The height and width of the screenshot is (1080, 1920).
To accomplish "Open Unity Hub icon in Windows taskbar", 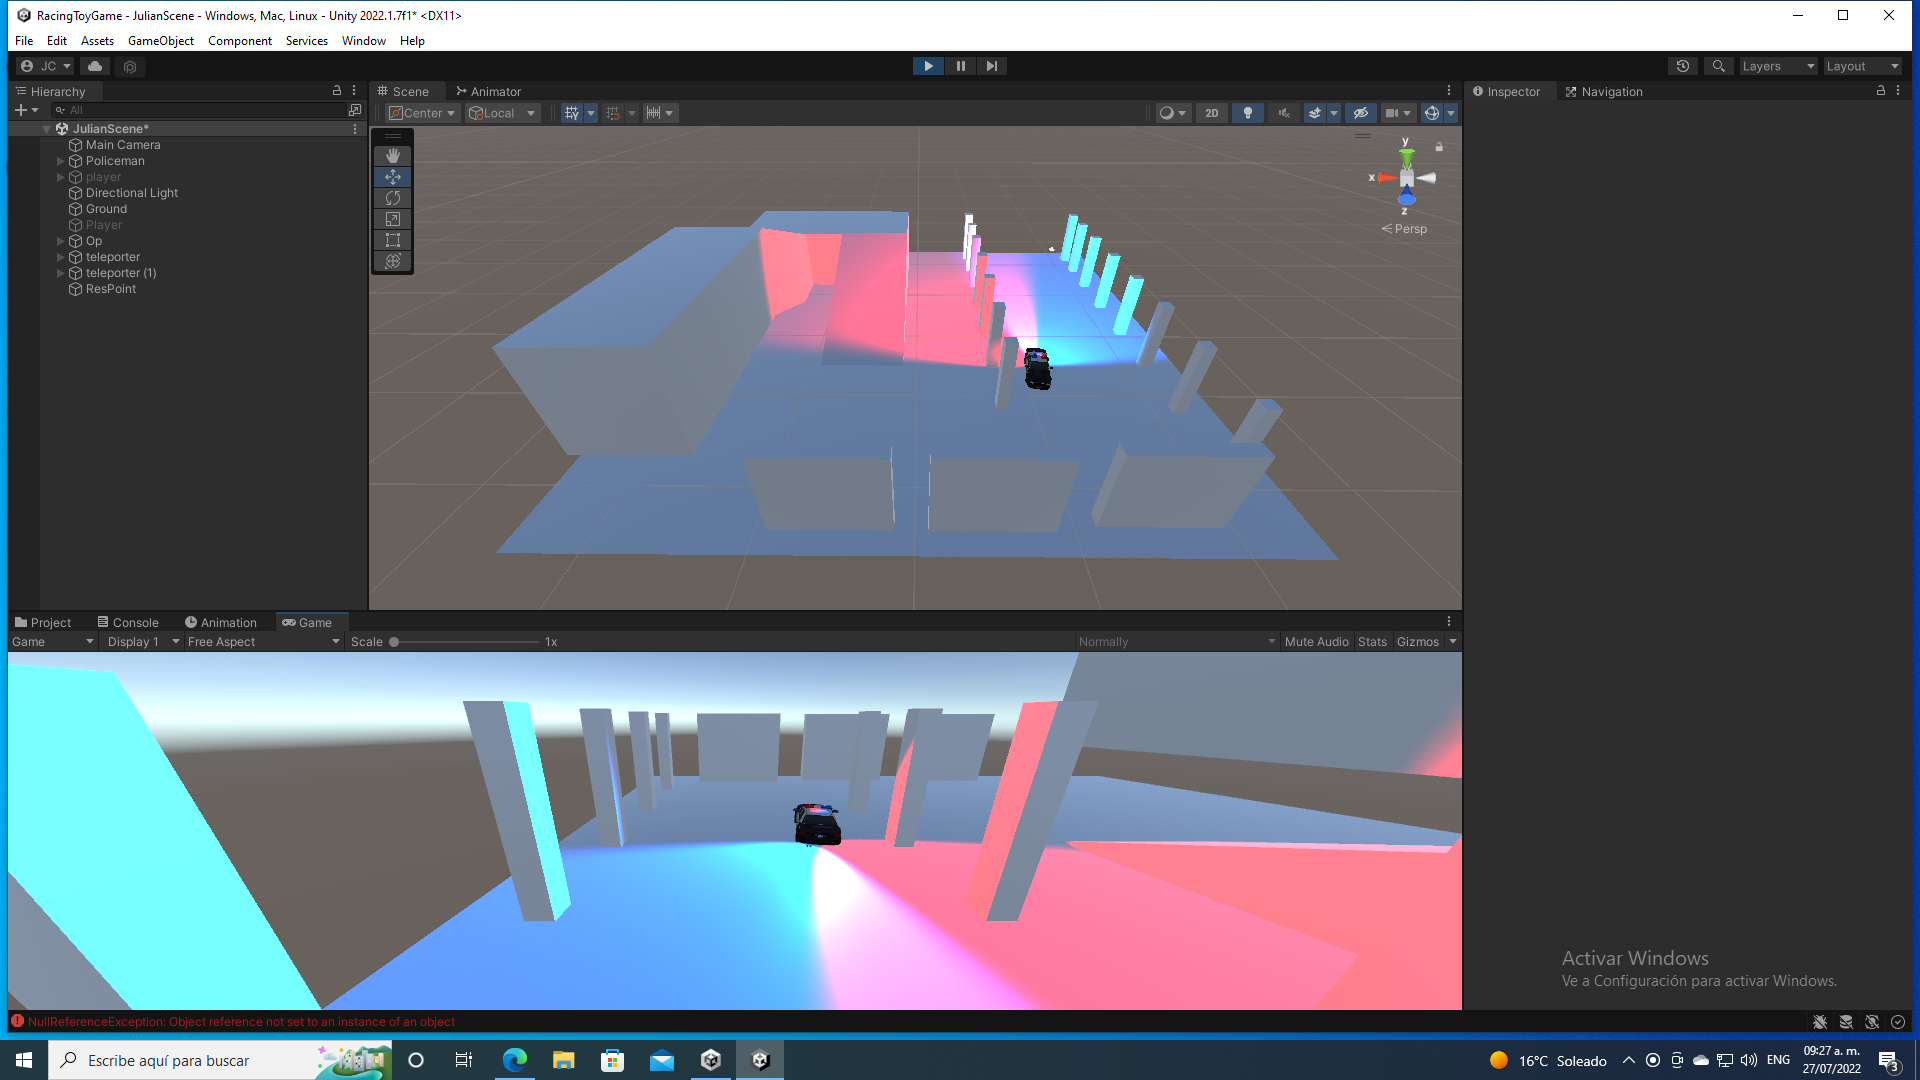I will pos(711,1060).
